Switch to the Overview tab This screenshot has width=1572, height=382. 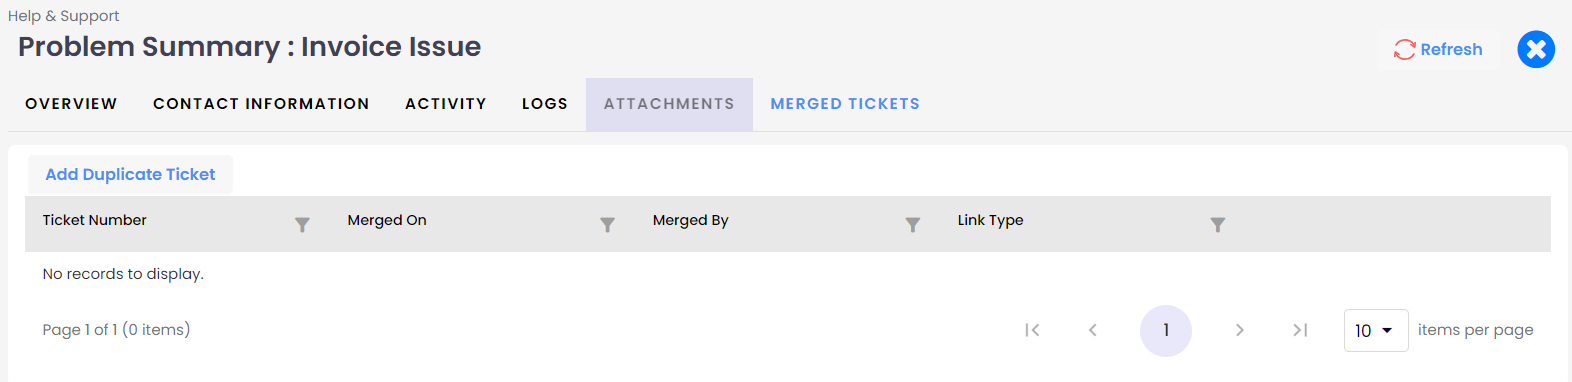click(x=71, y=104)
